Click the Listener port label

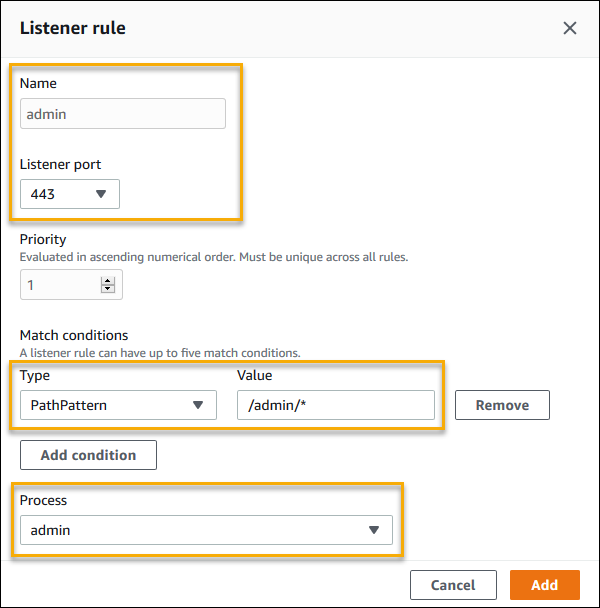[60, 163]
